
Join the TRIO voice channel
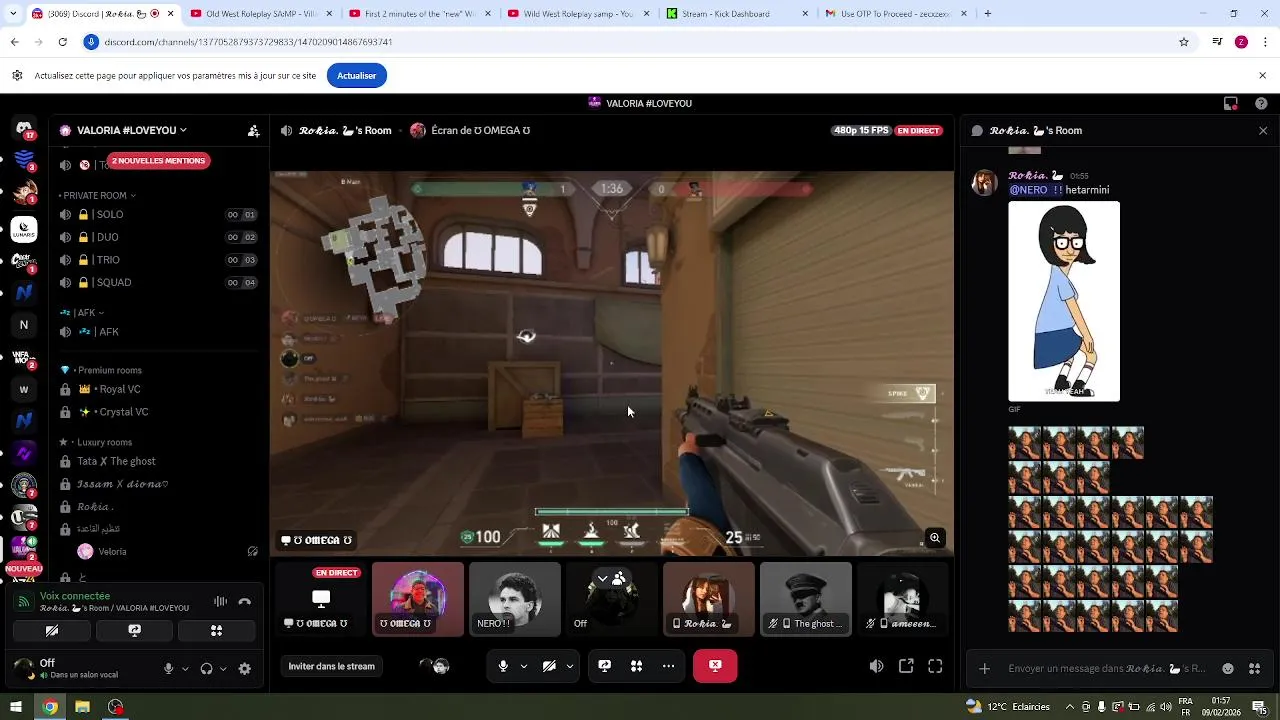coord(157,260)
